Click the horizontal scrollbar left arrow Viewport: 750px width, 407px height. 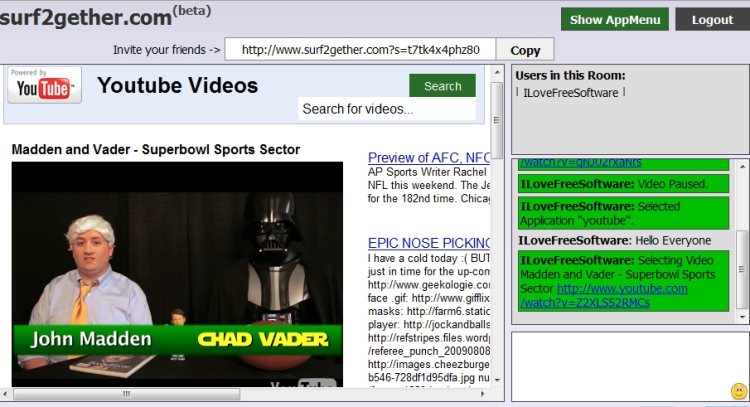click(x=5, y=394)
